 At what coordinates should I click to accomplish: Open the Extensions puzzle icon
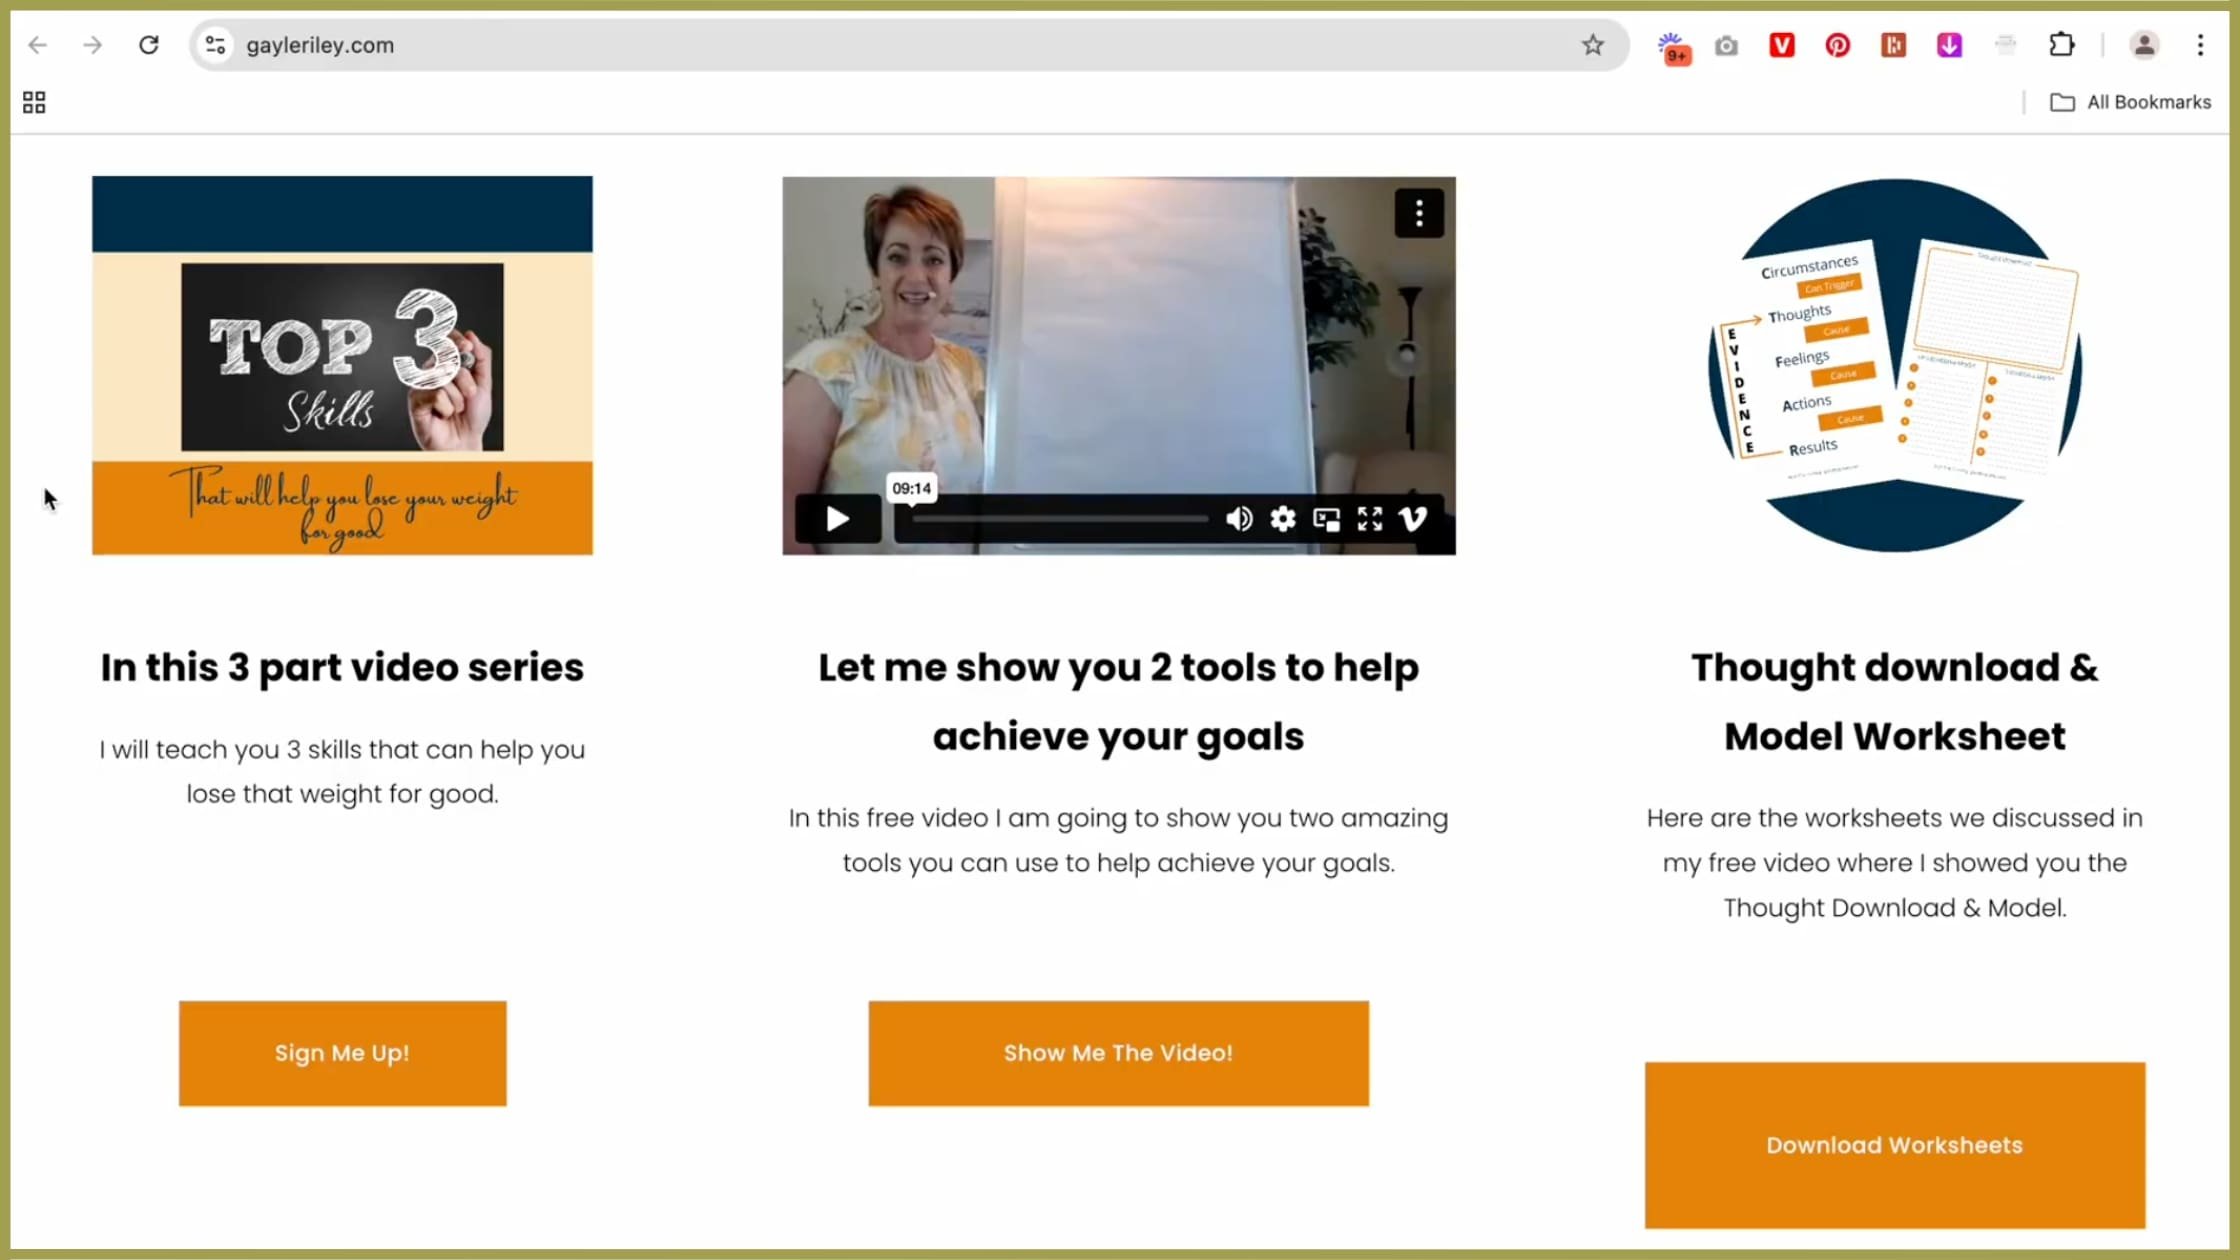coord(2061,45)
